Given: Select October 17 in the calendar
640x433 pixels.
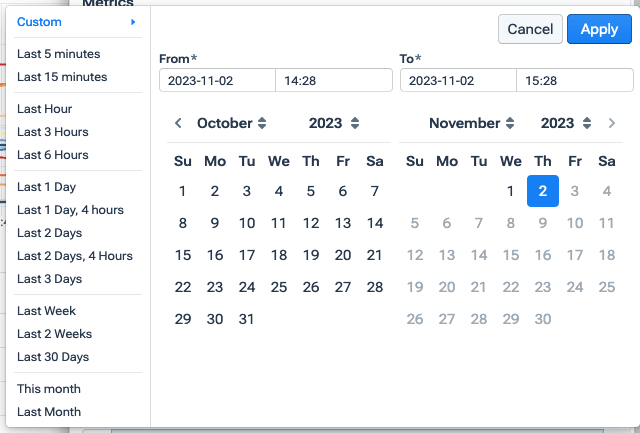Looking at the screenshot, I should pos(247,255).
